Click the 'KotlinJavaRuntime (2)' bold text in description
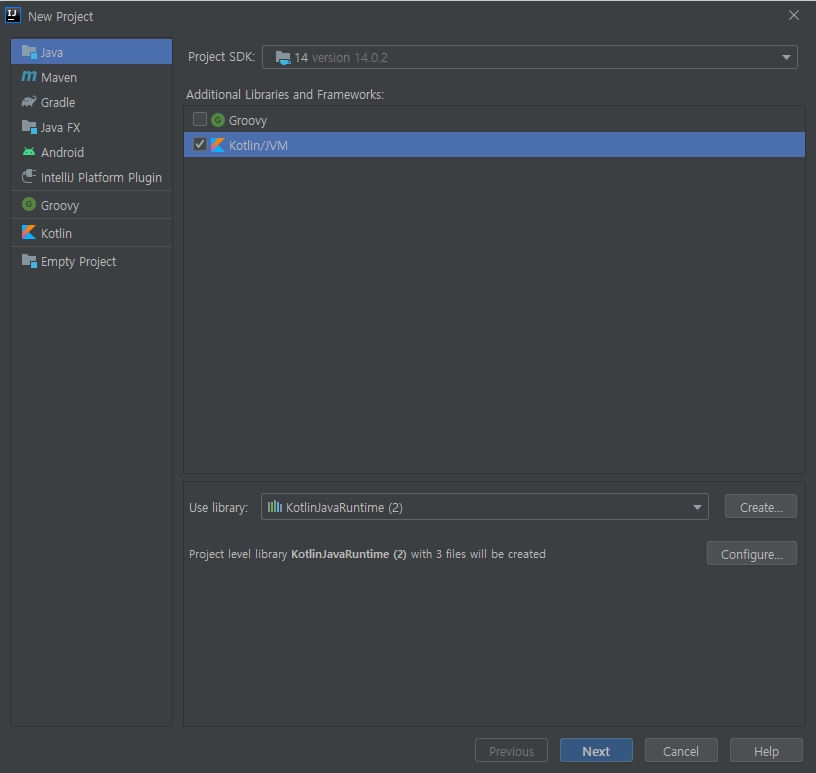 pos(349,554)
